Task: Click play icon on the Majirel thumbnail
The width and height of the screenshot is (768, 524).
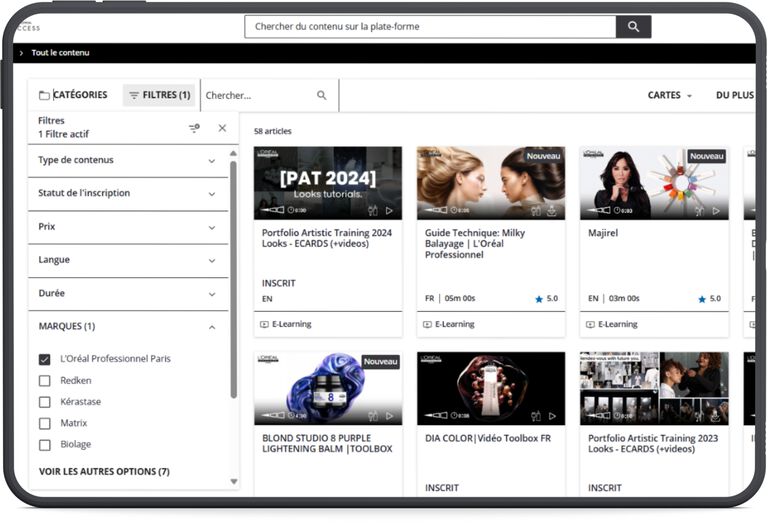Action: coord(716,211)
